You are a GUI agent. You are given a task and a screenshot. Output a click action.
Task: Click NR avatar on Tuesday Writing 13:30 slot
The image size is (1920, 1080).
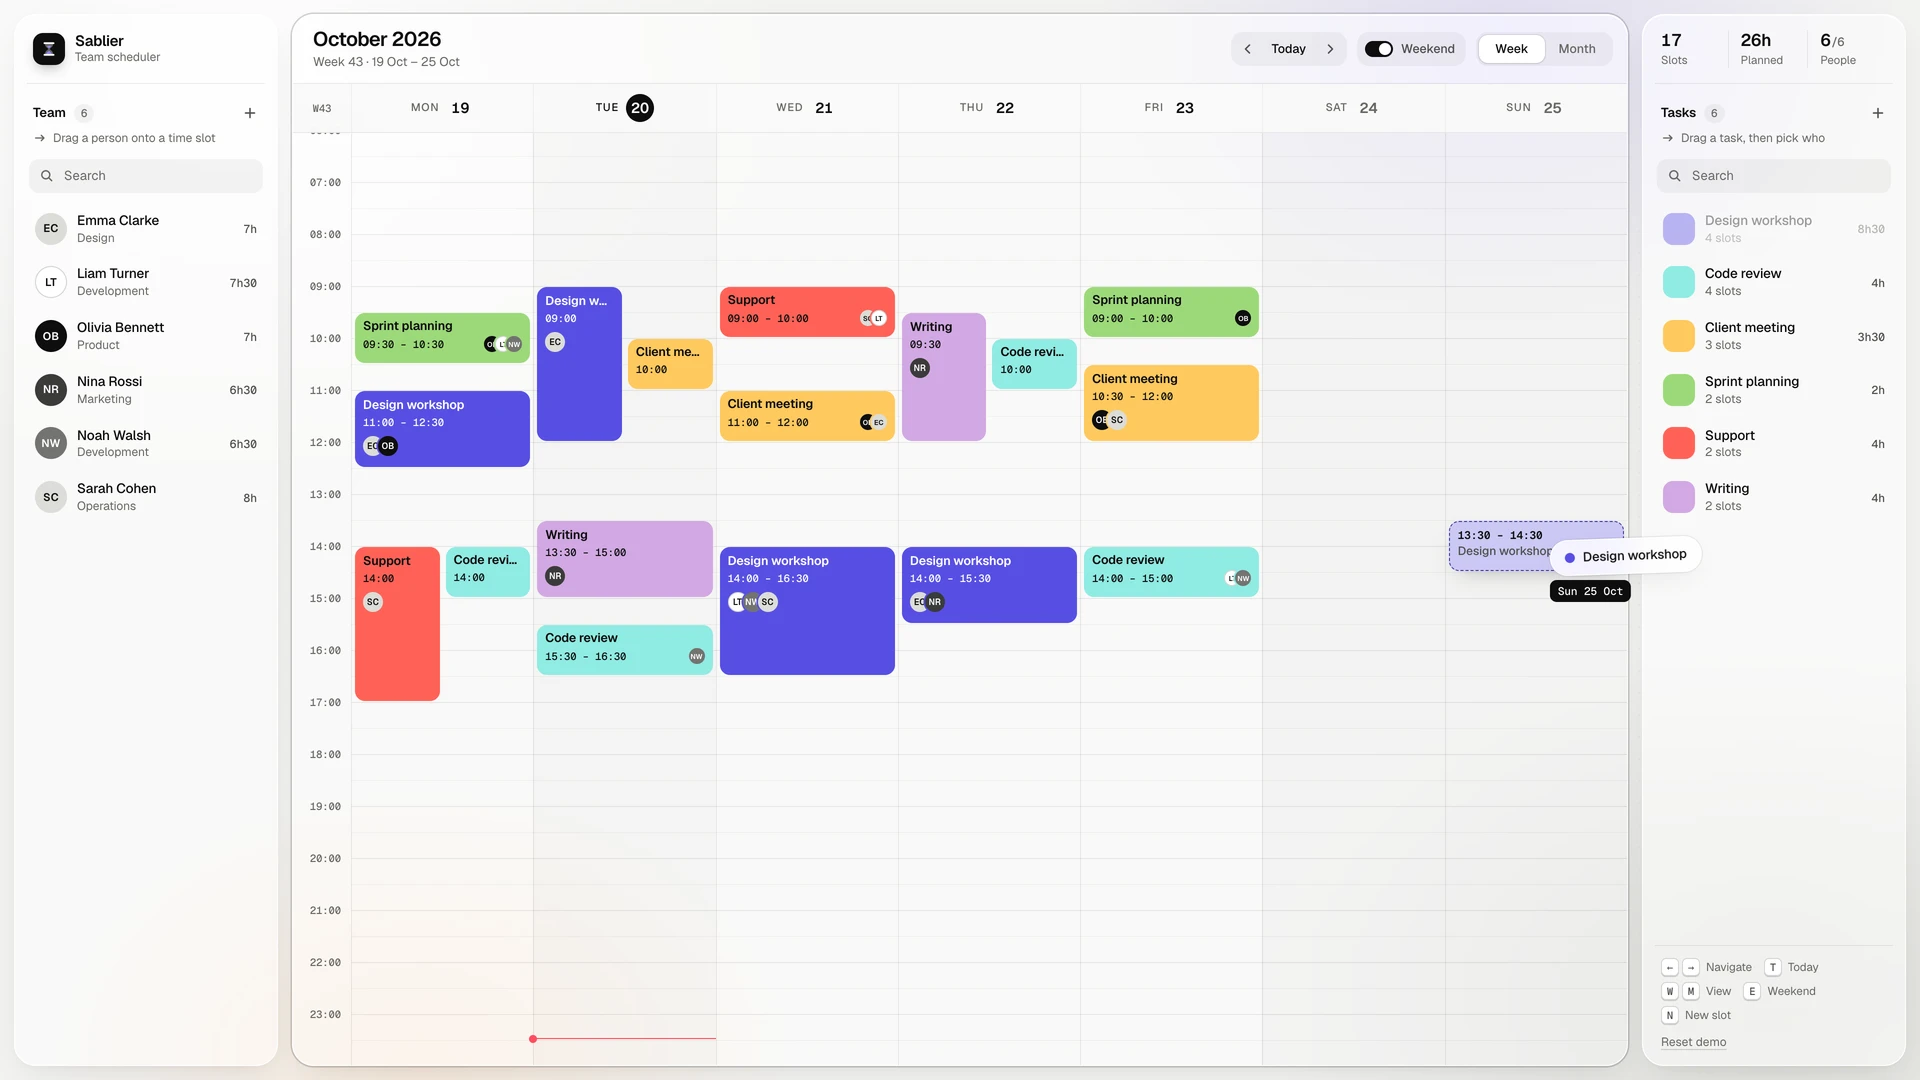click(555, 576)
